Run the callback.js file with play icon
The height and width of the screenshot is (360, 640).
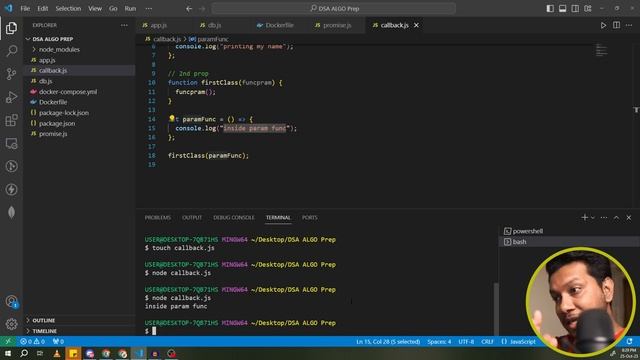pos(603,25)
